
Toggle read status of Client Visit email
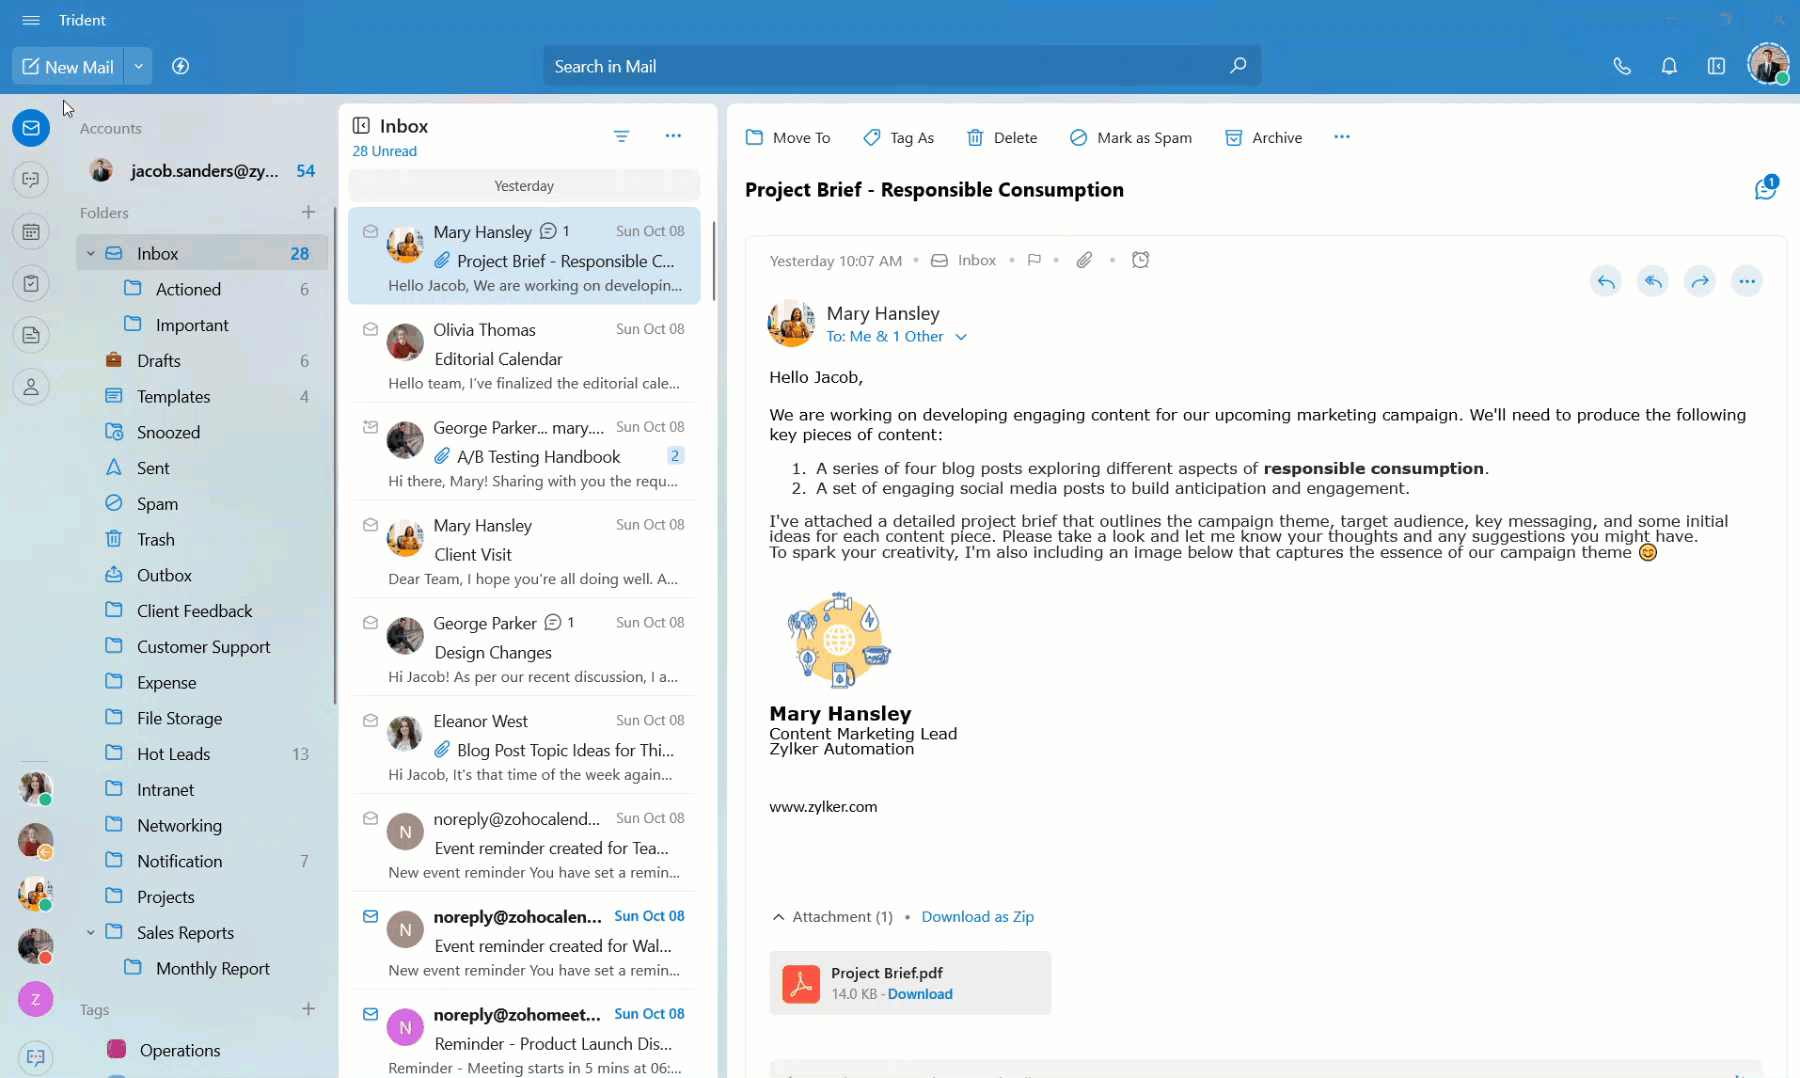pyautogui.click(x=370, y=526)
